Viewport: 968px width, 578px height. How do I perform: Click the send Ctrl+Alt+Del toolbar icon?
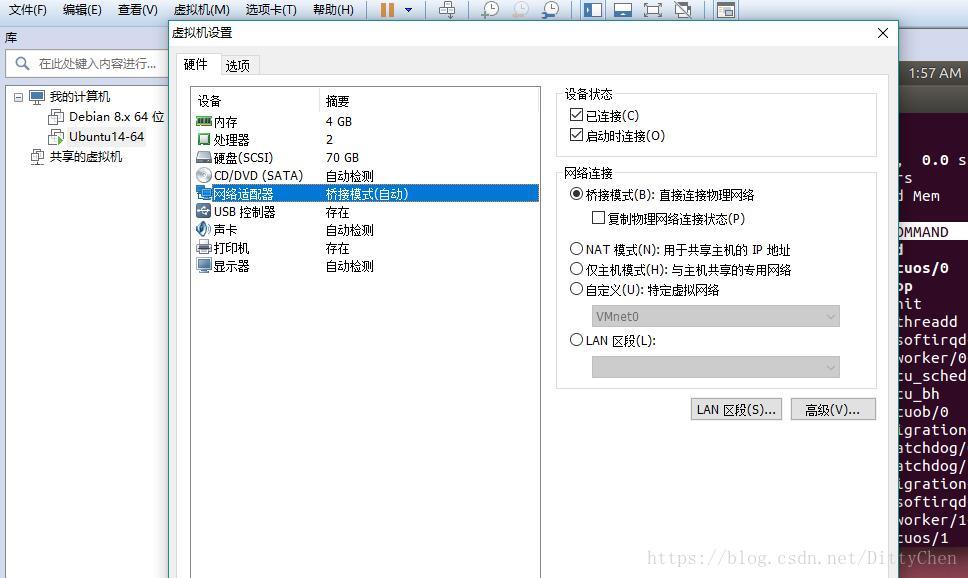point(447,10)
